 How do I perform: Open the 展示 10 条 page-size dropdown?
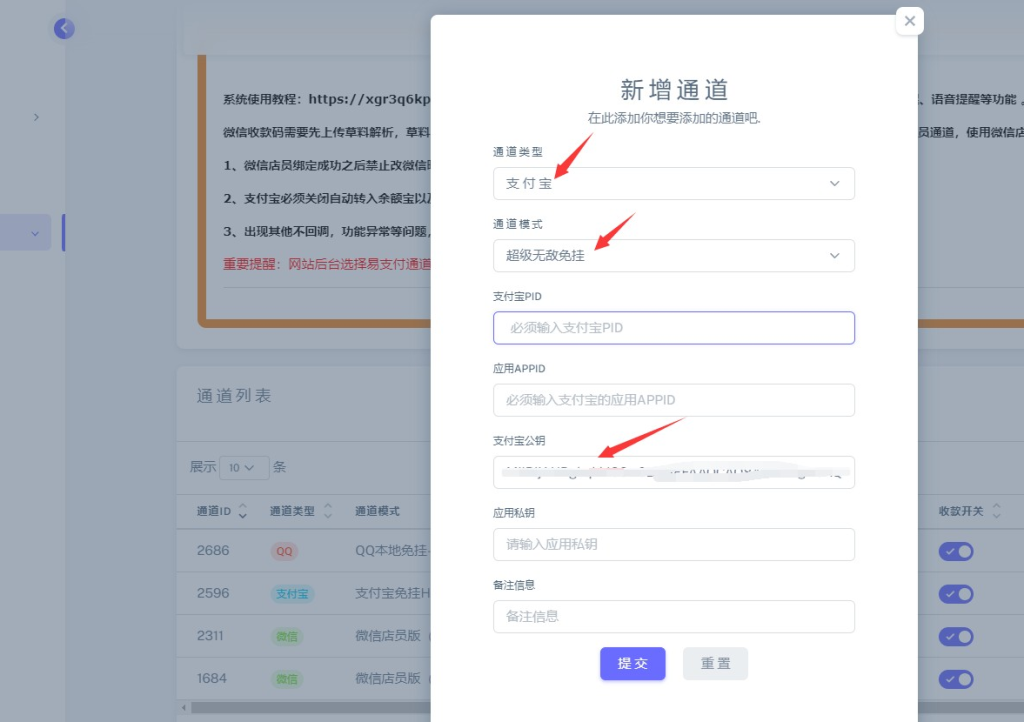(244, 467)
